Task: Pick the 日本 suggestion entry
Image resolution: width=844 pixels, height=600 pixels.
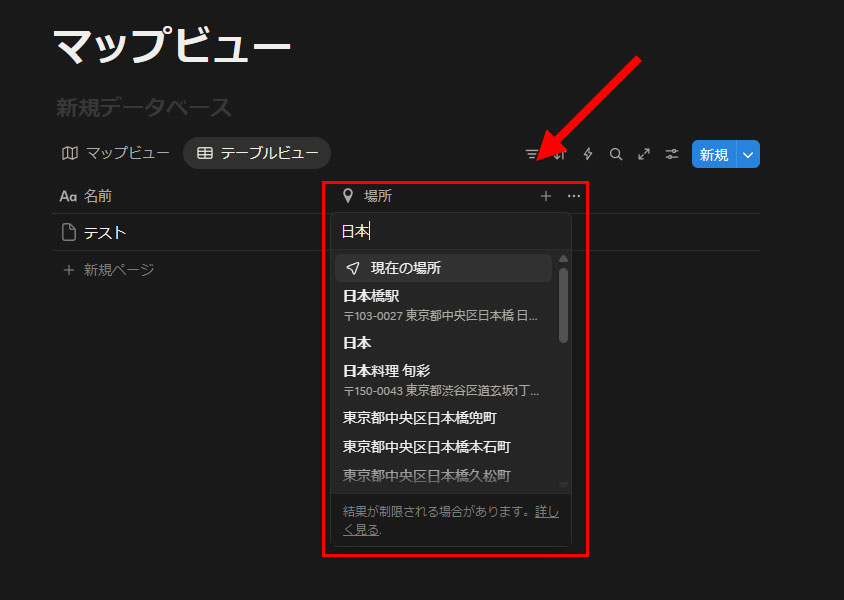Action: click(358, 343)
